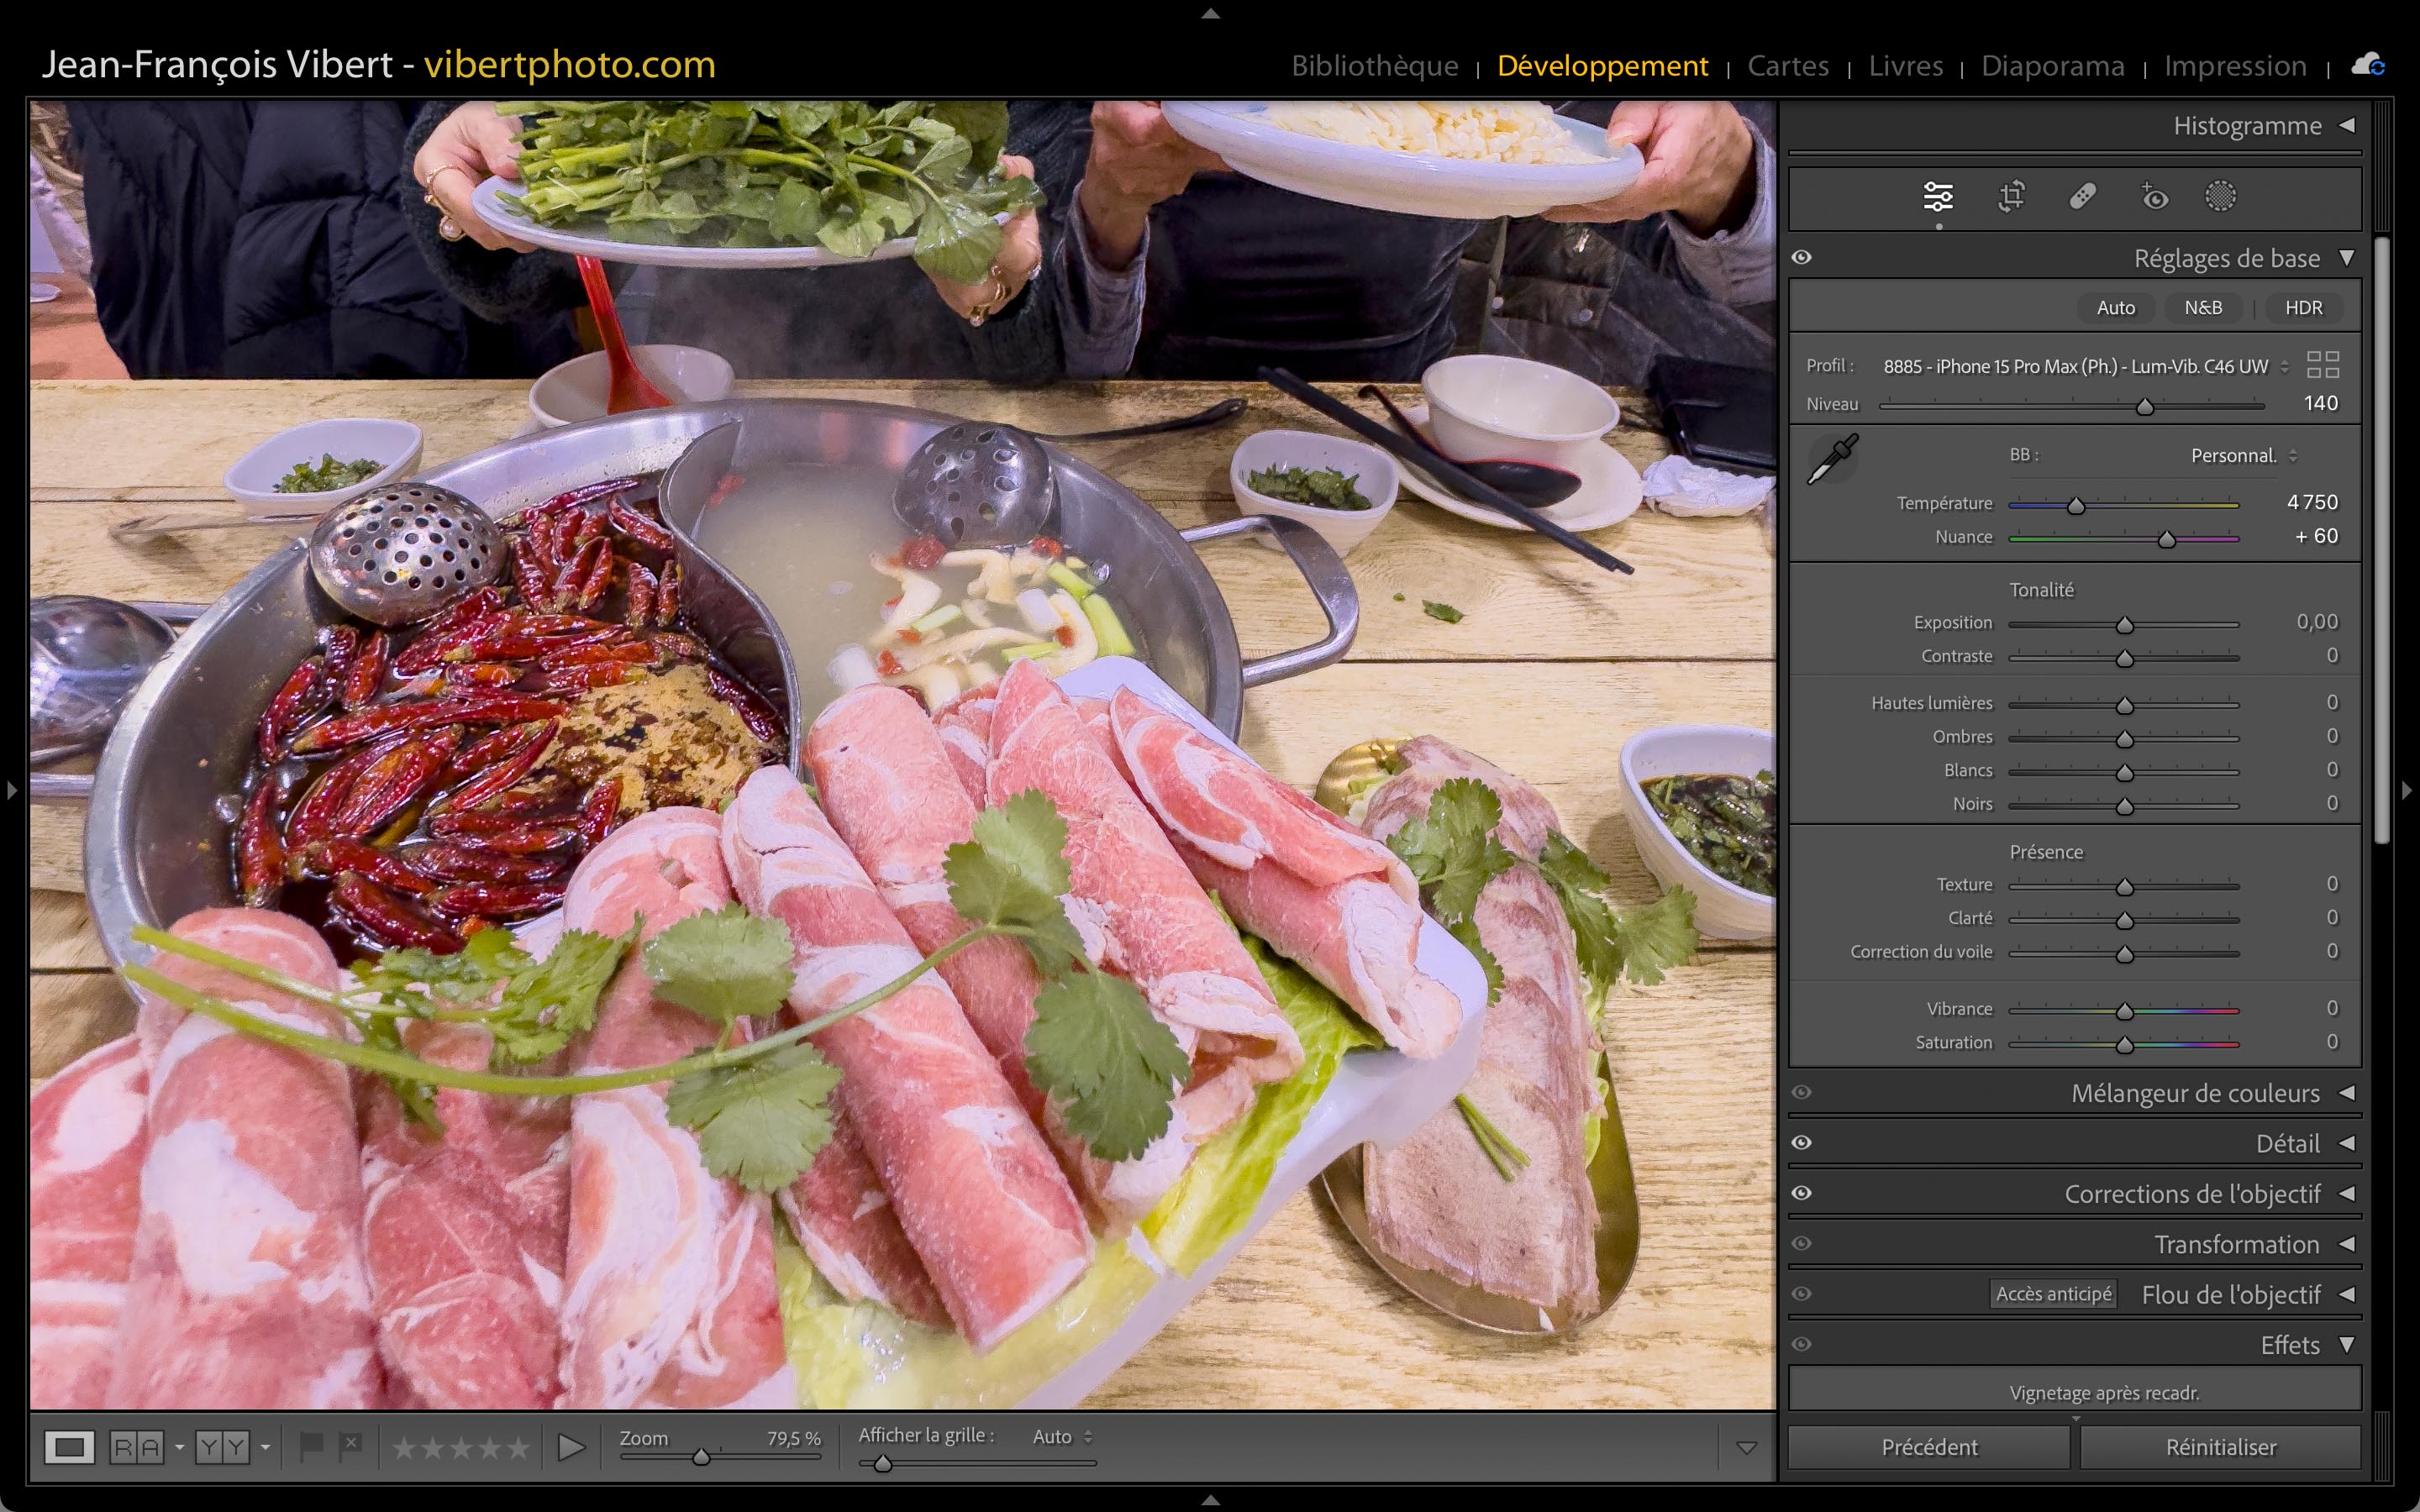Select the Edit sliders tool icon
The image size is (2420, 1512).
pyautogui.click(x=1937, y=197)
